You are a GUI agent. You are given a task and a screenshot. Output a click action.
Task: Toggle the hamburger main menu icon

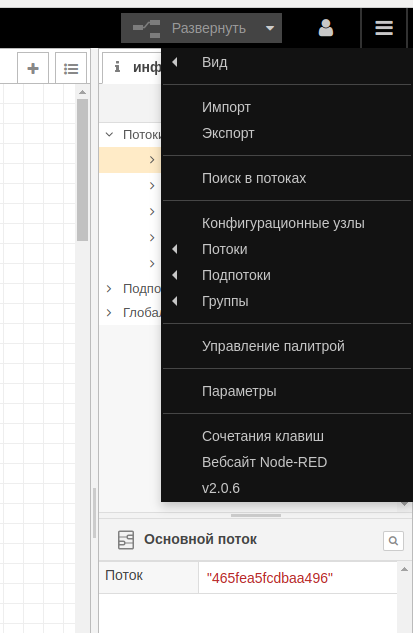click(384, 28)
